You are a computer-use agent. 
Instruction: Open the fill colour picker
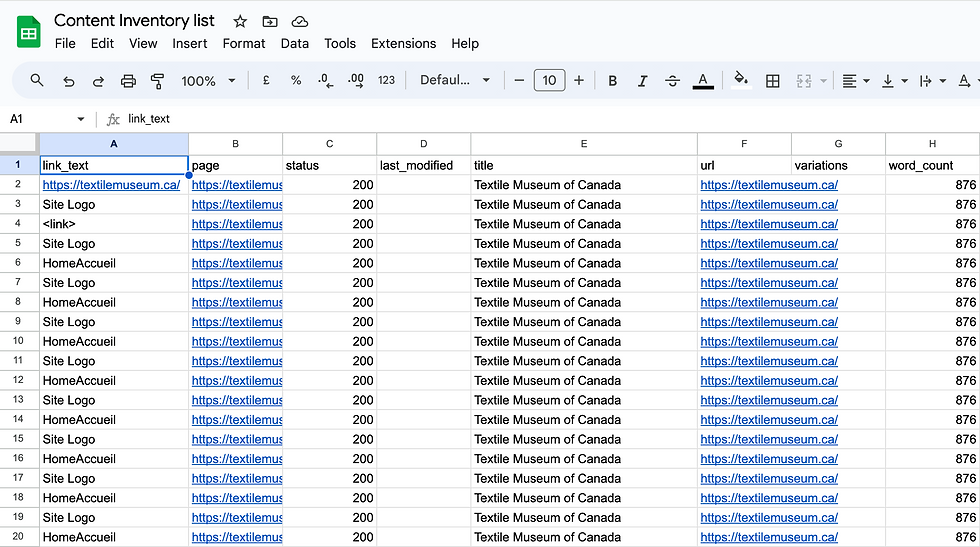pyautogui.click(x=741, y=81)
